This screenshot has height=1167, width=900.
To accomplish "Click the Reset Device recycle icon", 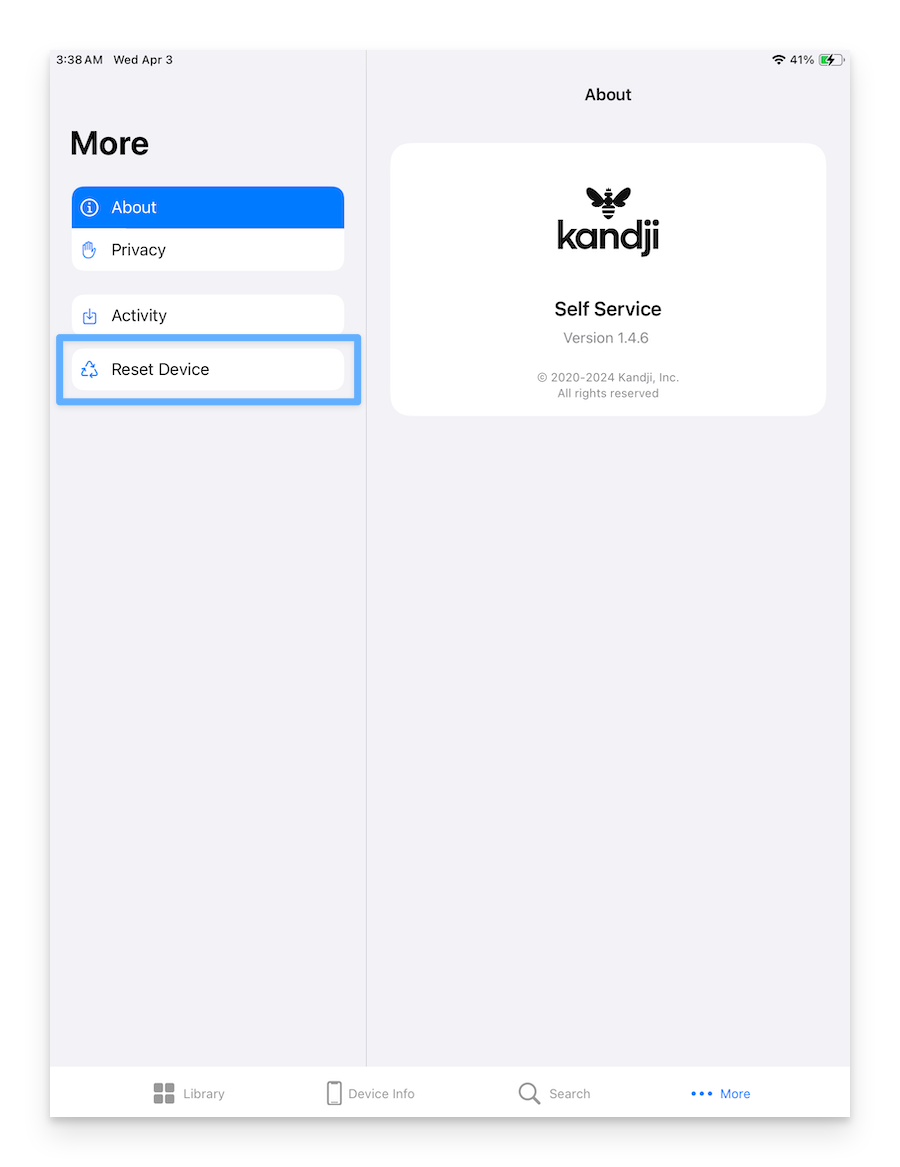I will tap(89, 369).
